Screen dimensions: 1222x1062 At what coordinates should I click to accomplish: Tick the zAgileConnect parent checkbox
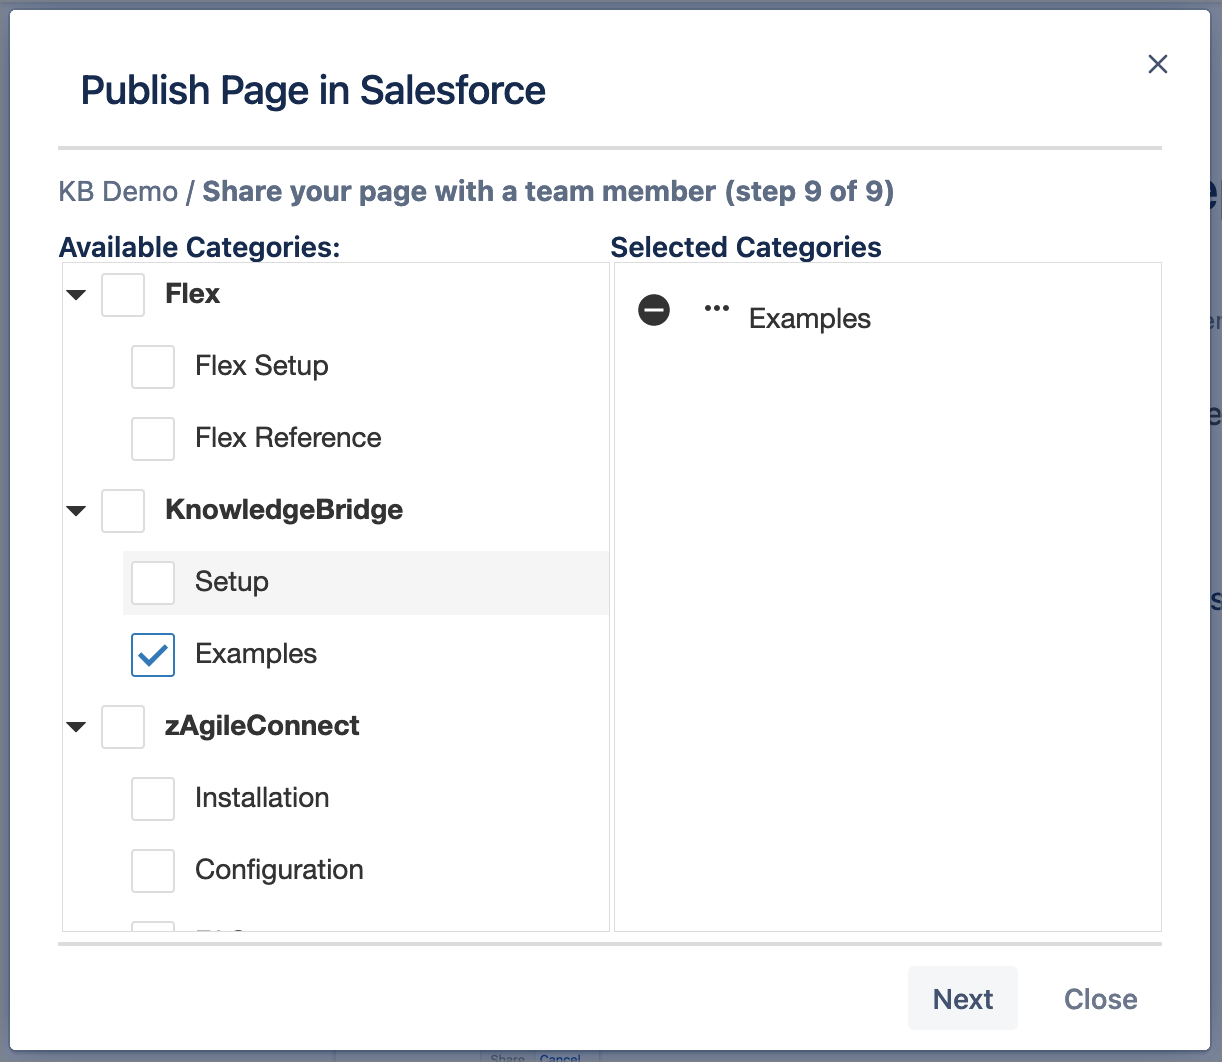123,727
